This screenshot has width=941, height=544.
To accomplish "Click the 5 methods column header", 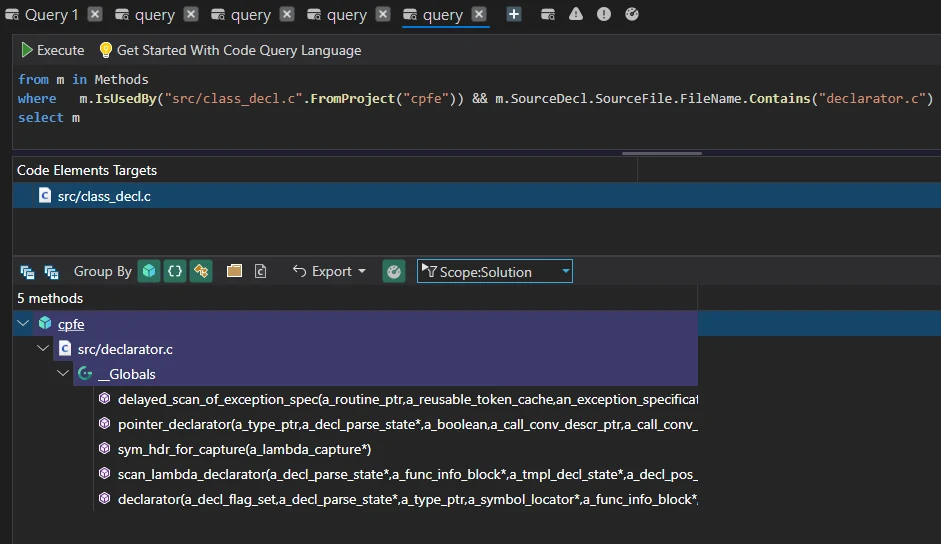I will point(50,298).
